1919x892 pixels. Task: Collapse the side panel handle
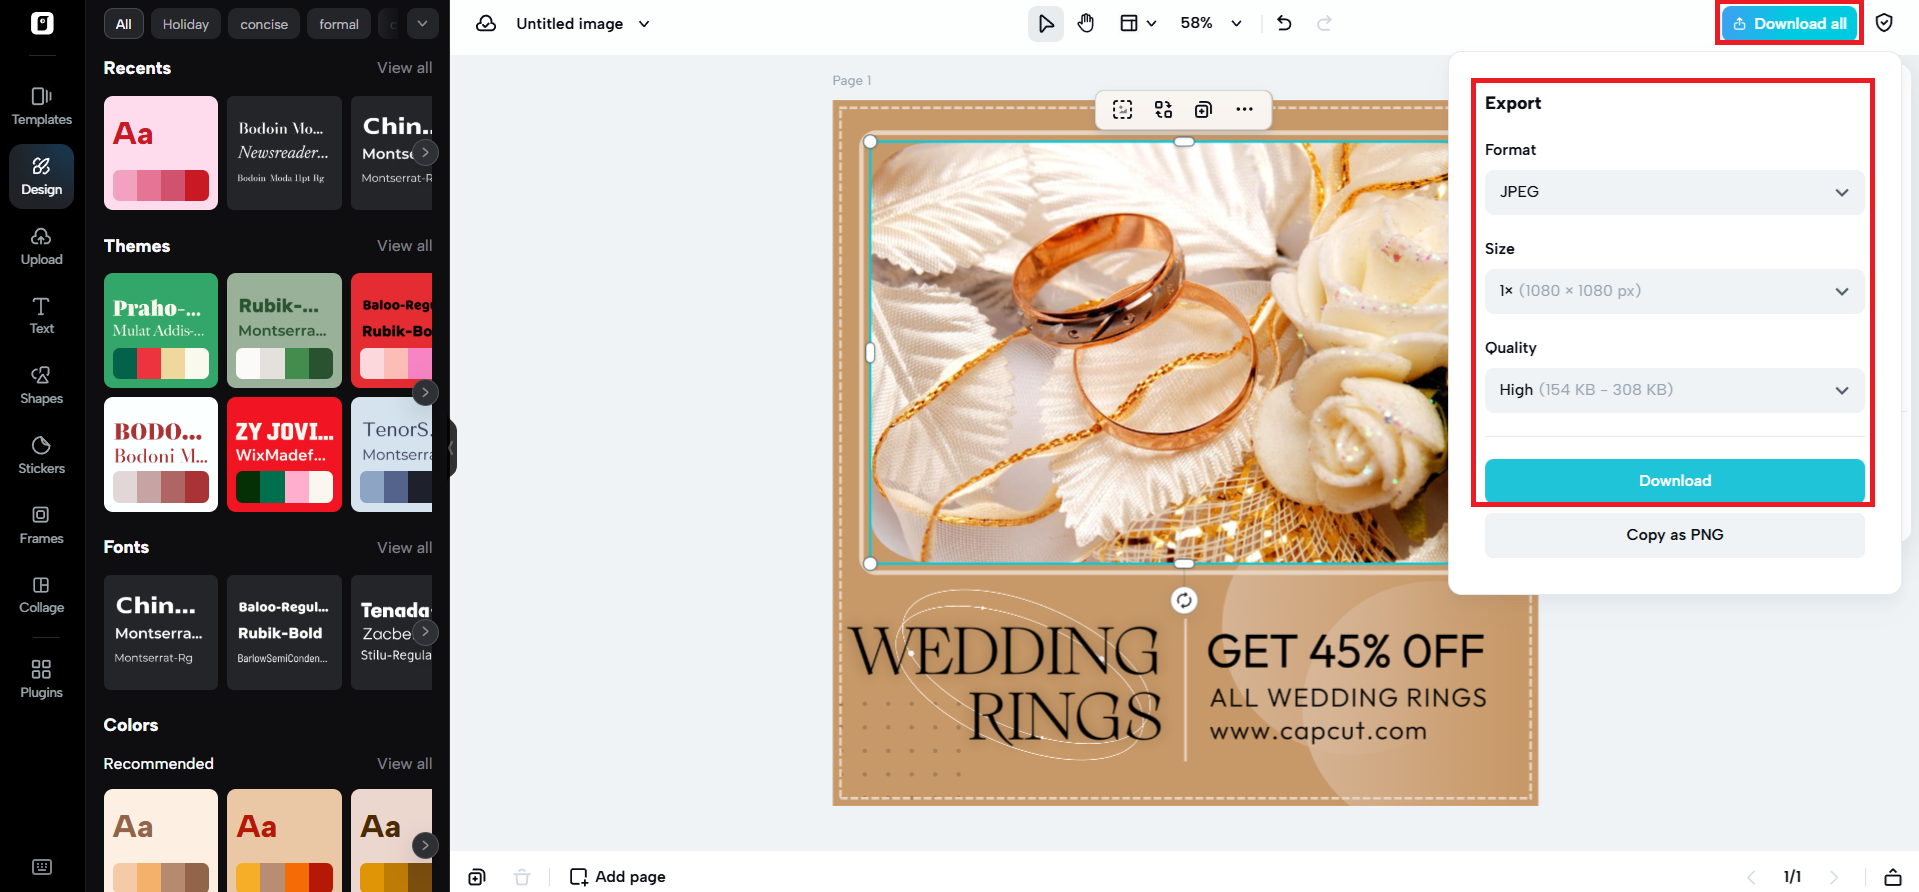pyautogui.click(x=453, y=447)
